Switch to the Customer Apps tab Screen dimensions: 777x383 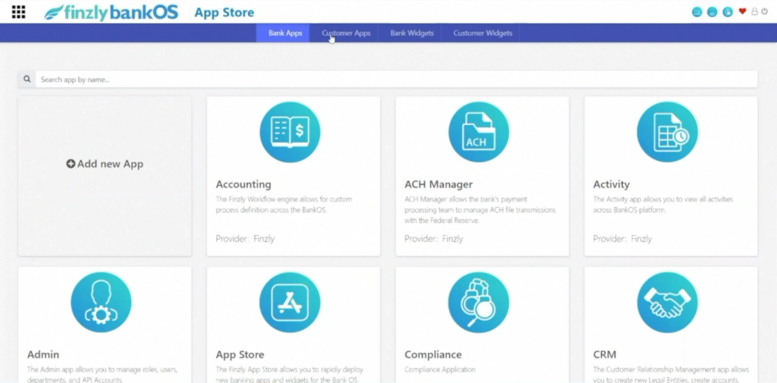pyautogui.click(x=346, y=33)
